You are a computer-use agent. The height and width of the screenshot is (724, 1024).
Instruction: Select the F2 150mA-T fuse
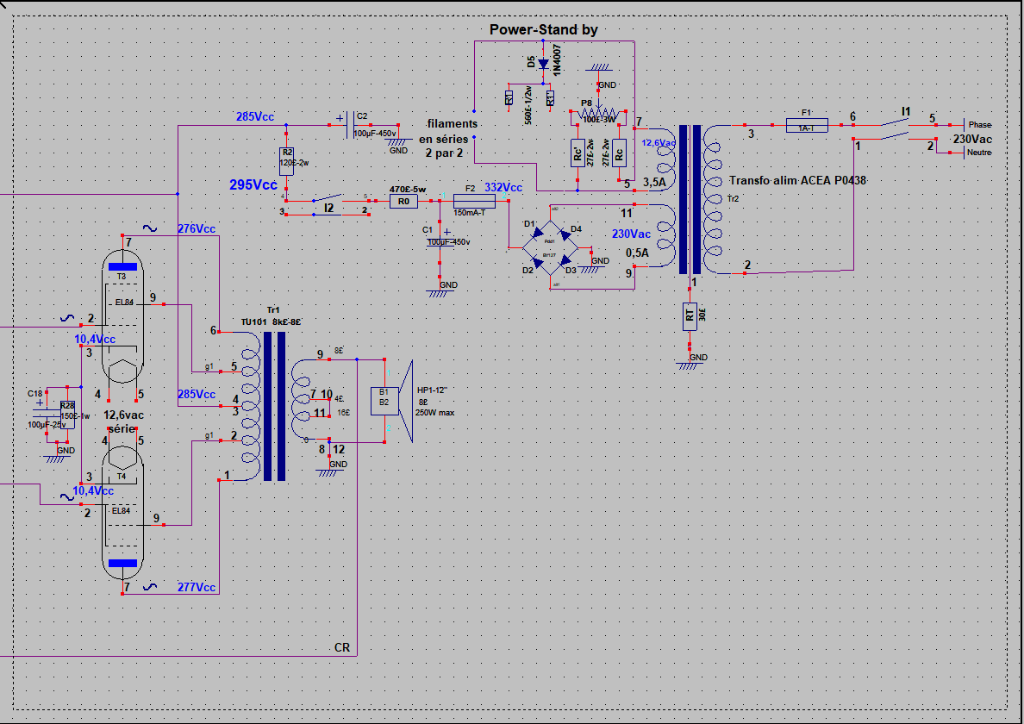coord(471,201)
